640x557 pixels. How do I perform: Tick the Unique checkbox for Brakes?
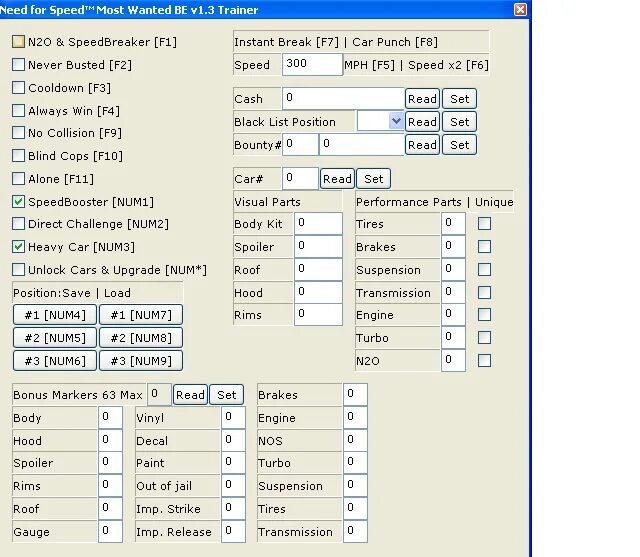click(484, 246)
